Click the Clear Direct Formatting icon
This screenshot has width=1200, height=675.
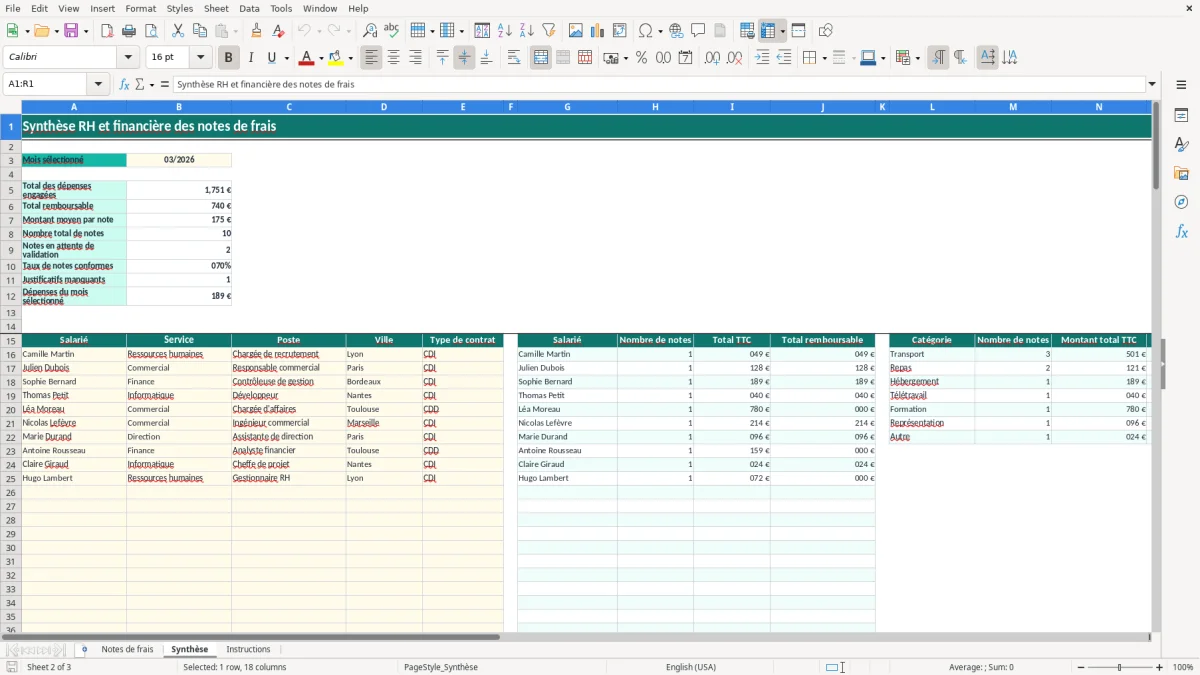point(279,31)
